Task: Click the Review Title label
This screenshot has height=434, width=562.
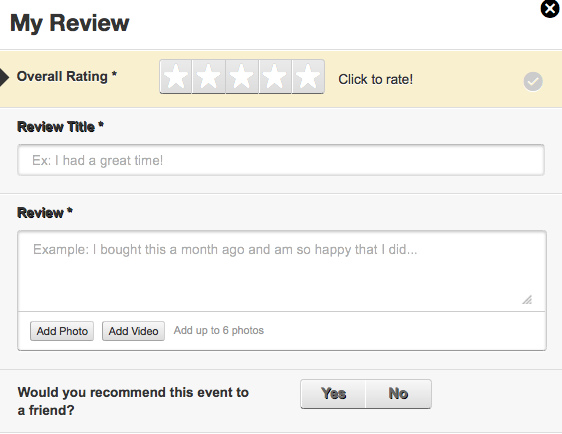Action: [x=60, y=127]
